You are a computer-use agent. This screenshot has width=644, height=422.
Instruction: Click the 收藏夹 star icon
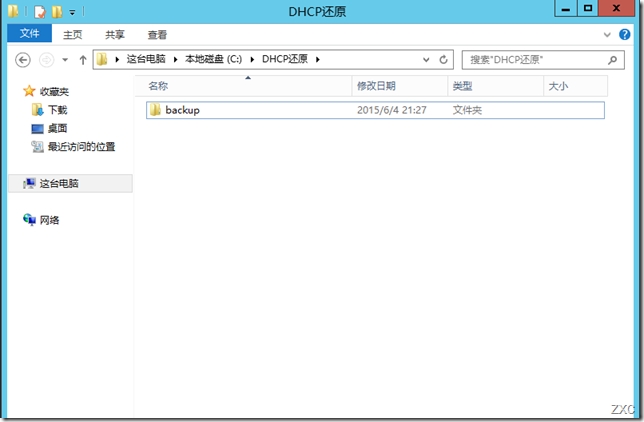29,91
